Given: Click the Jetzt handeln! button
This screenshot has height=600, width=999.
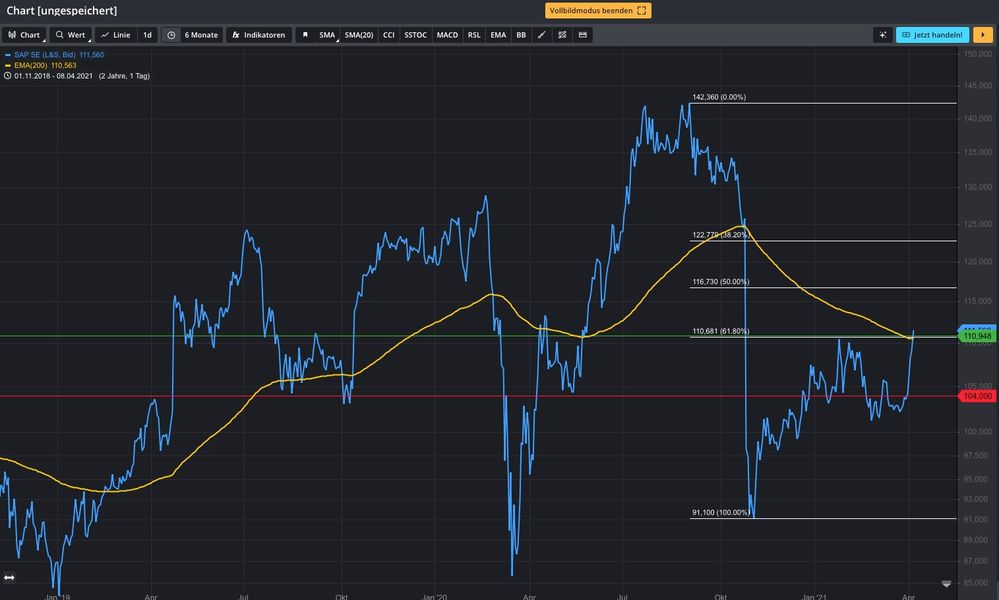Looking at the screenshot, I should [932, 35].
